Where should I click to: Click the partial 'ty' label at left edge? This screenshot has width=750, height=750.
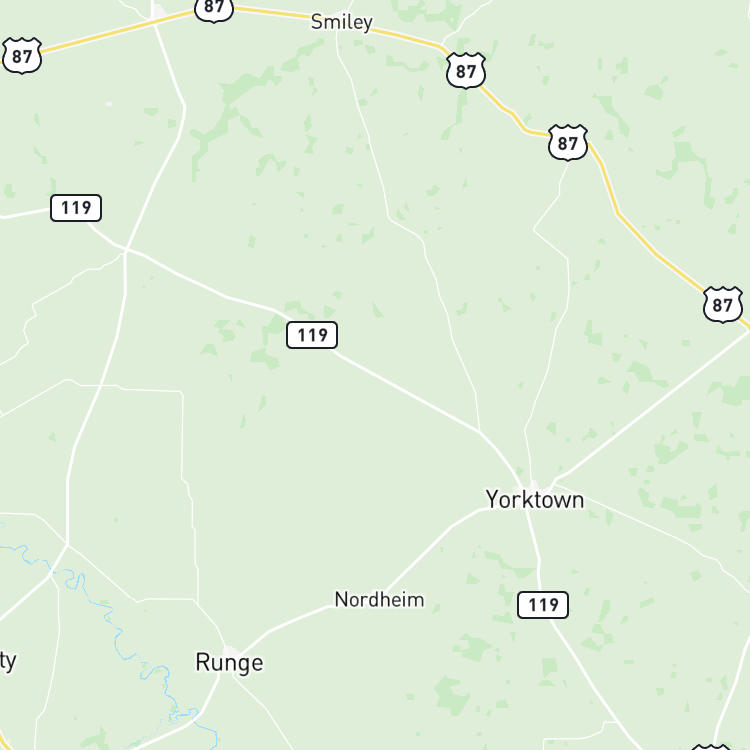tap(8, 662)
